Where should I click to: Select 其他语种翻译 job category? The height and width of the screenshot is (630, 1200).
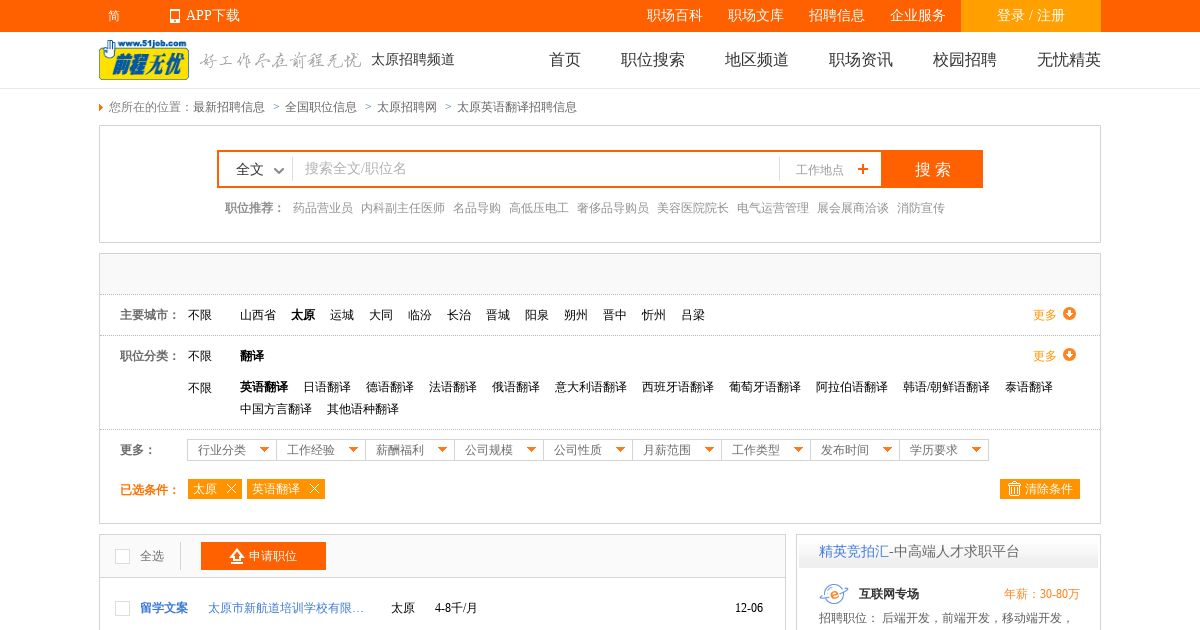click(363, 409)
